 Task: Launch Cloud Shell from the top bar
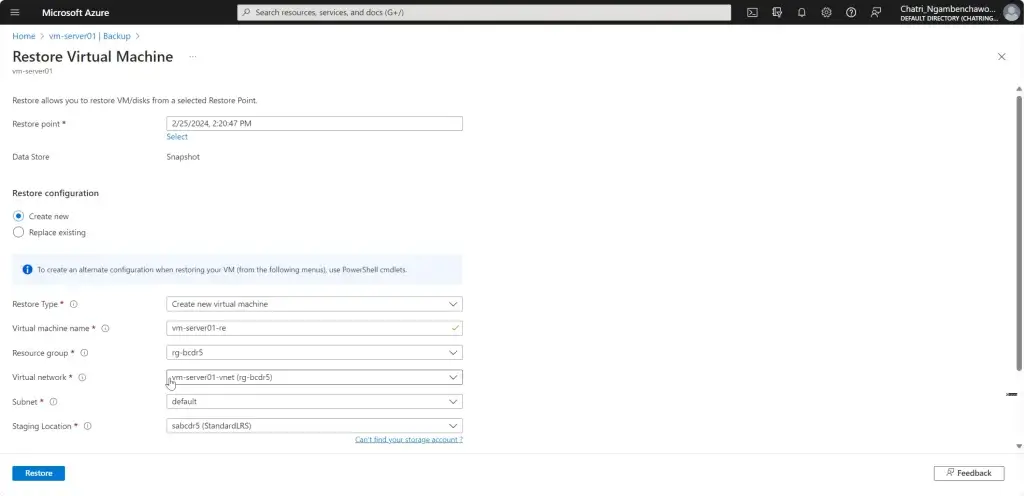[x=752, y=12]
